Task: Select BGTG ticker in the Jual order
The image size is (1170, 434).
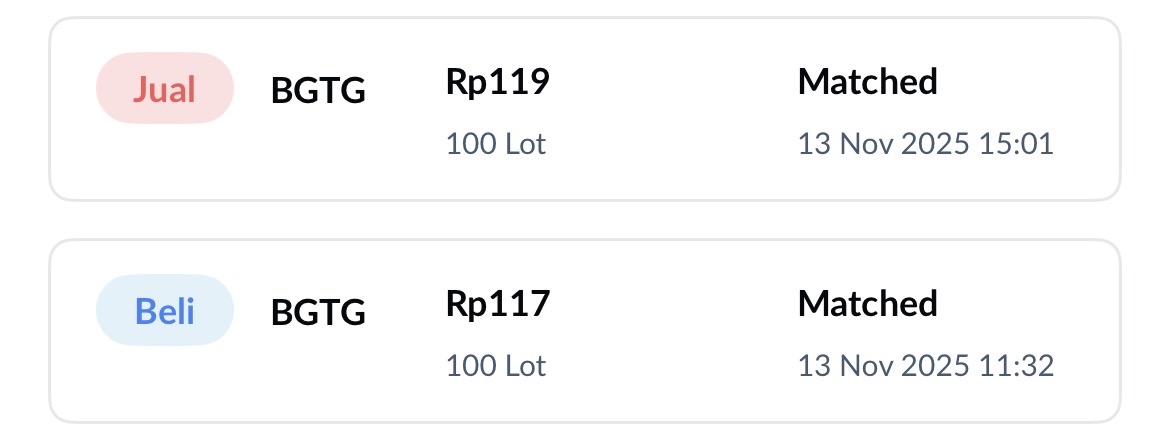Action: coord(318,92)
